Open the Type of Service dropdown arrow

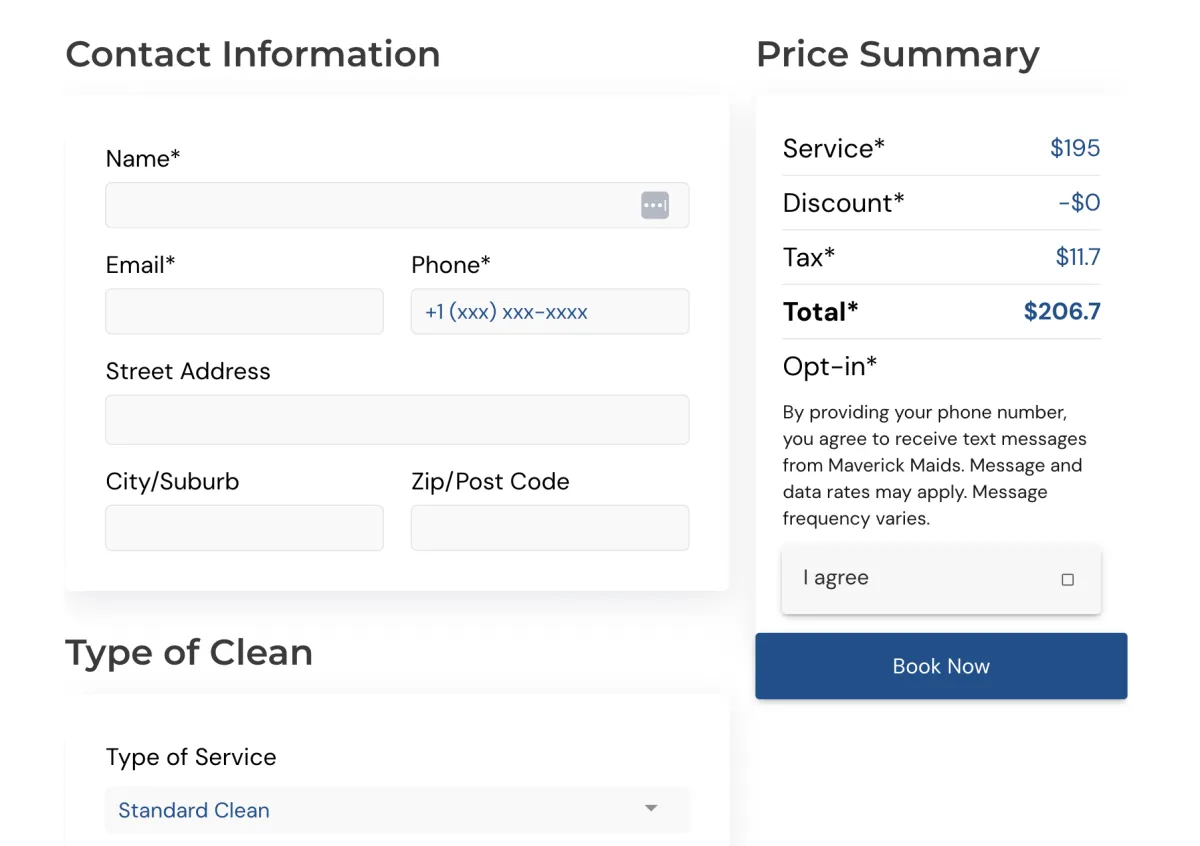pos(651,809)
